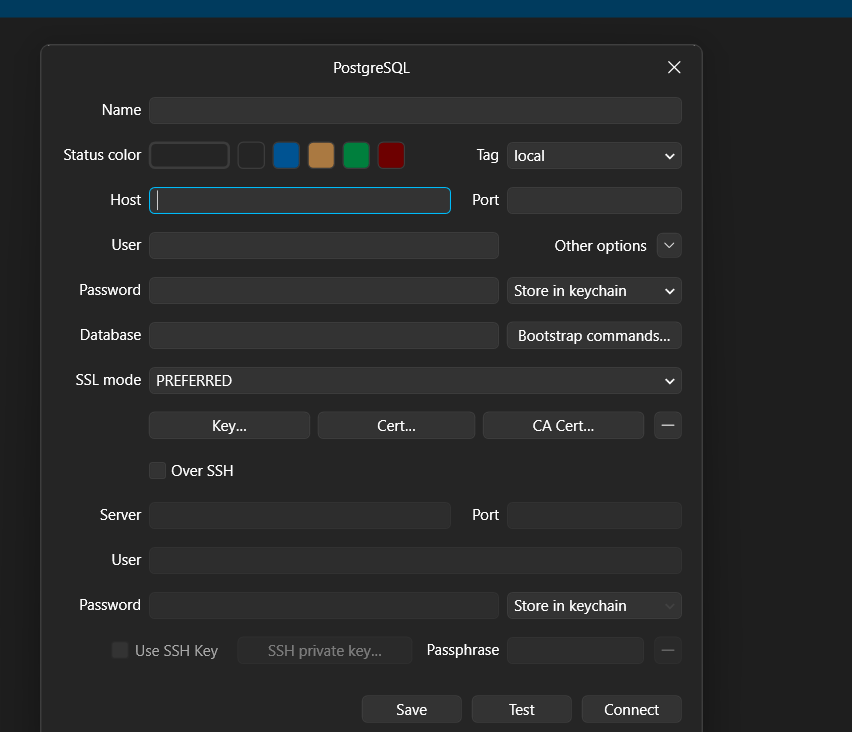Click the Passphrase field

point(575,650)
